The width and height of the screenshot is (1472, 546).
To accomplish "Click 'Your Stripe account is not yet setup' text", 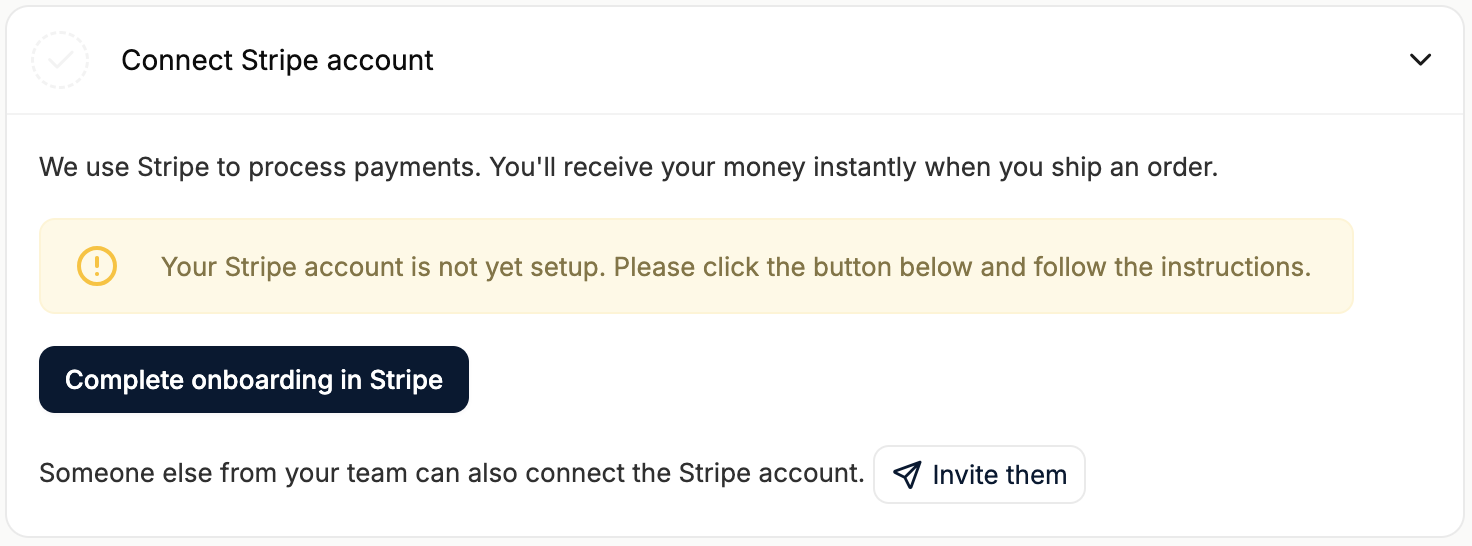I will pos(380,267).
